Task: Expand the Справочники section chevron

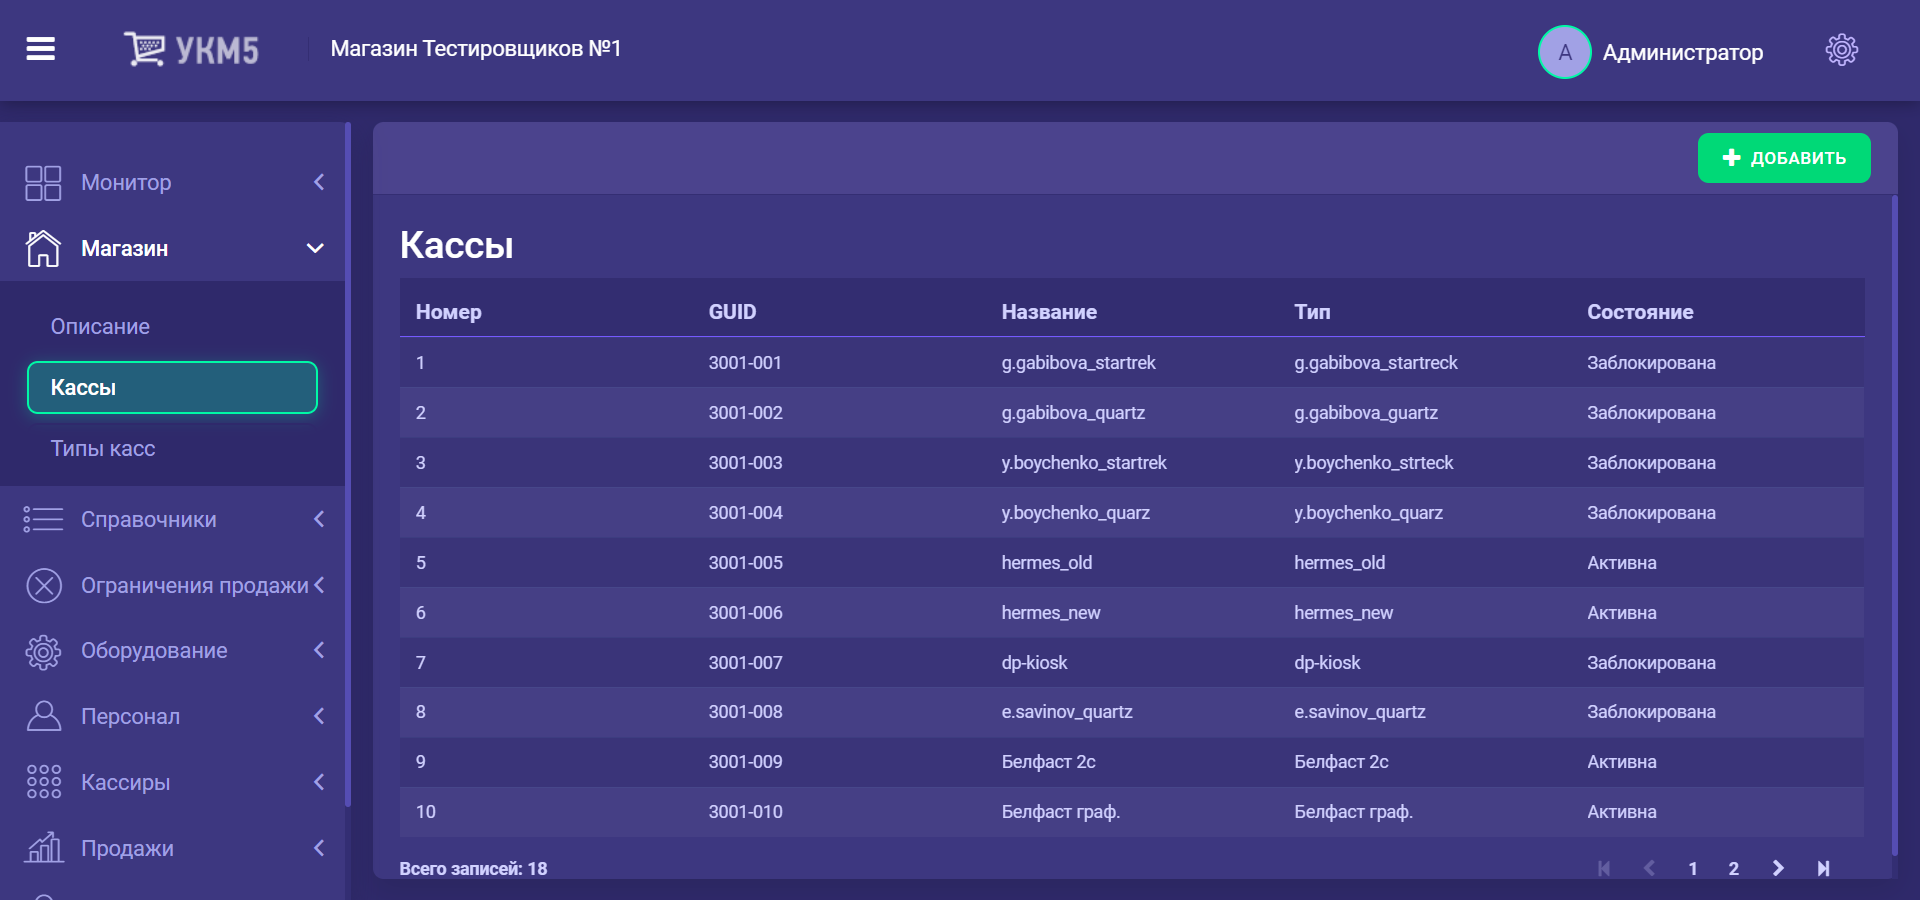Action: click(319, 519)
